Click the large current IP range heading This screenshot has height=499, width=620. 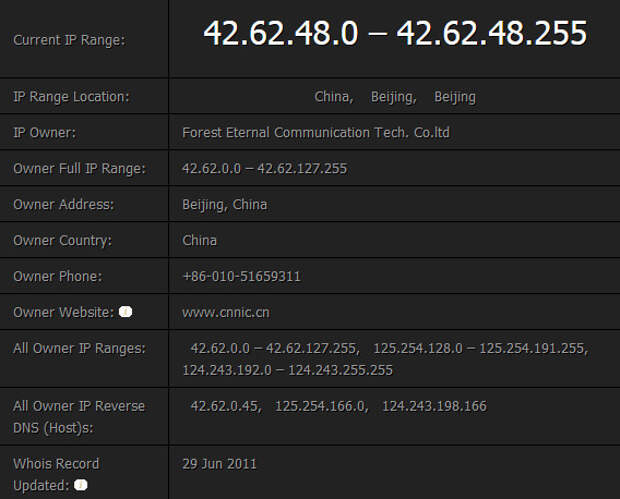pos(395,33)
